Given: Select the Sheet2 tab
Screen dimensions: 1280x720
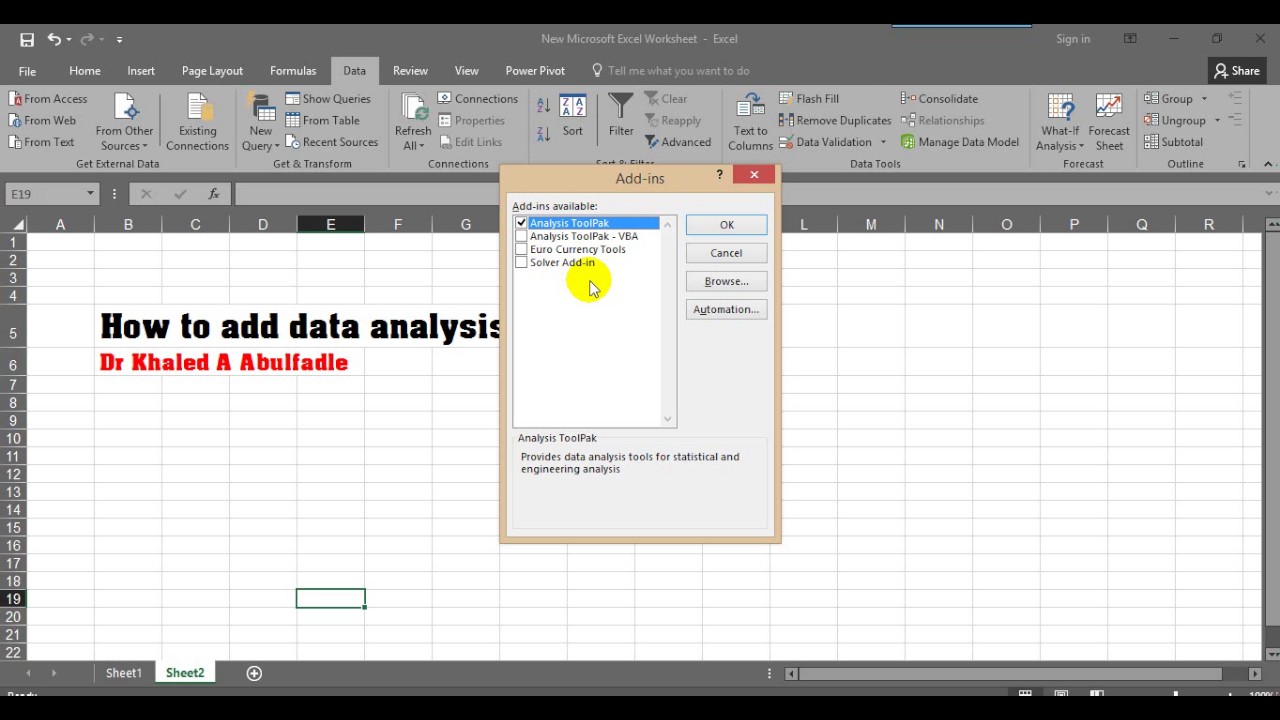Looking at the screenshot, I should click(x=185, y=673).
